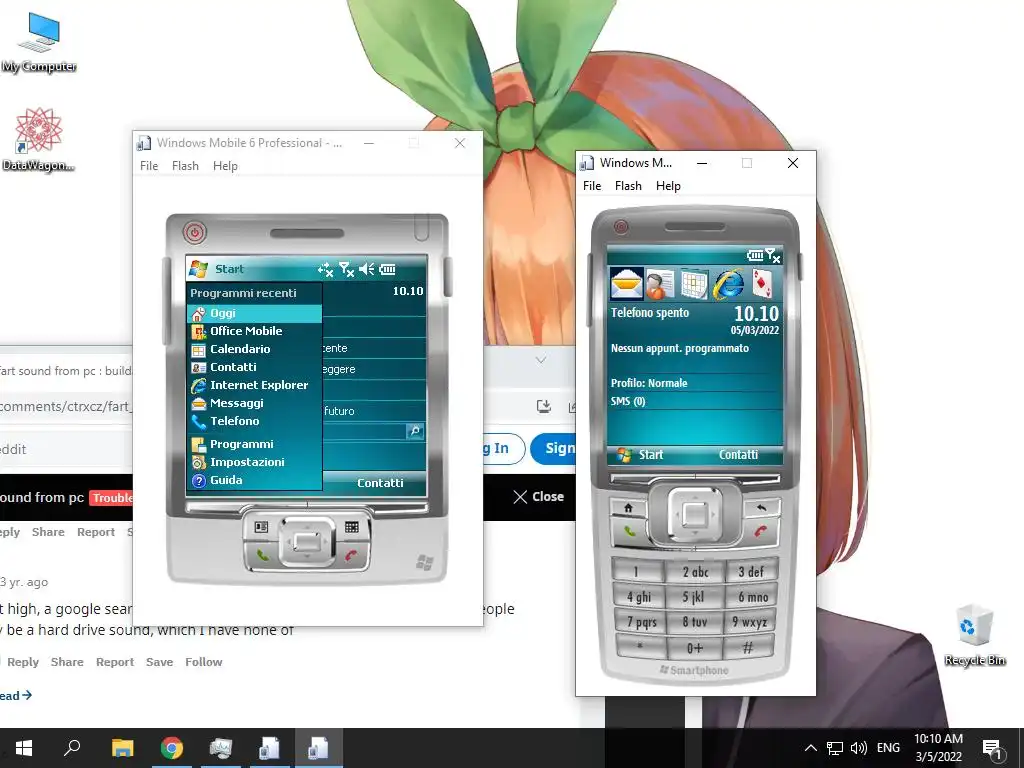Open File Explorer from the taskbar
Screen dimensions: 1024x768
pyautogui.click(x=122, y=748)
